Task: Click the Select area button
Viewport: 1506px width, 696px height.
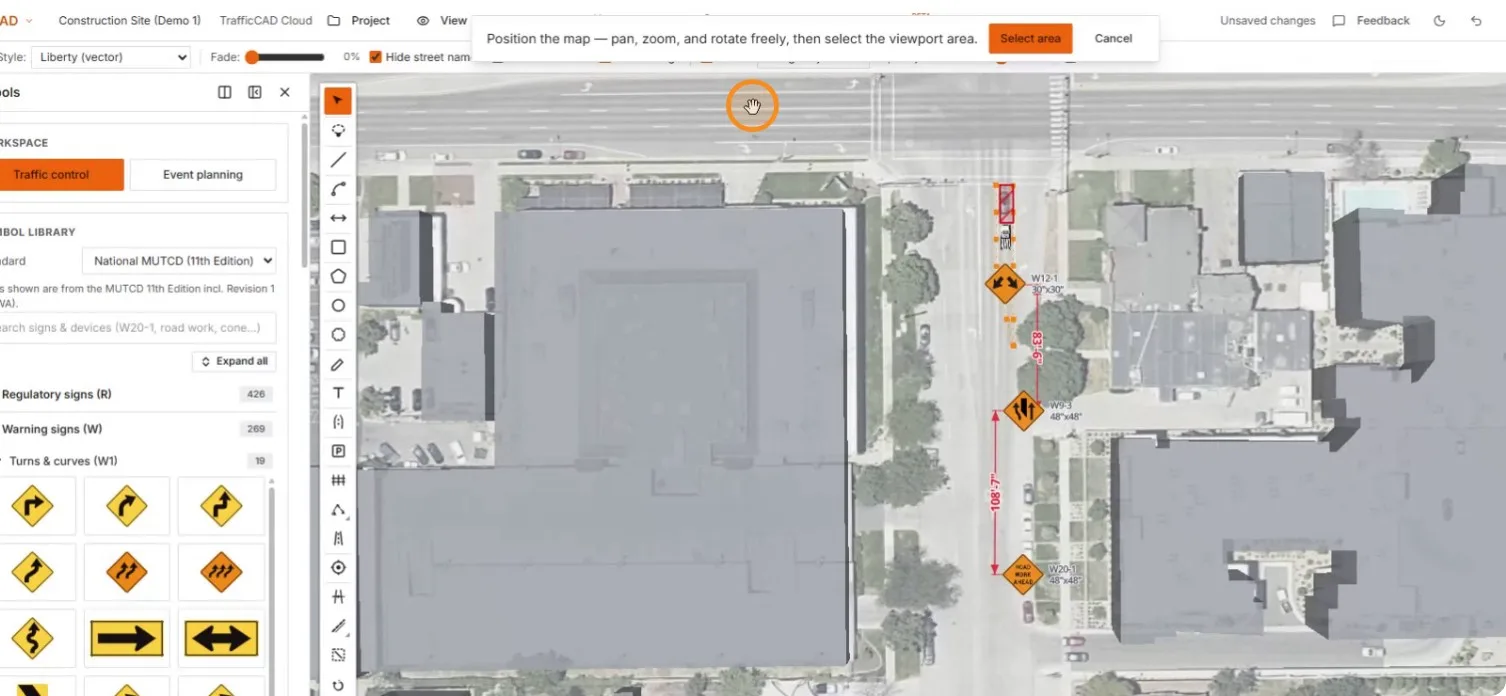Action: tap(1030, 38)
